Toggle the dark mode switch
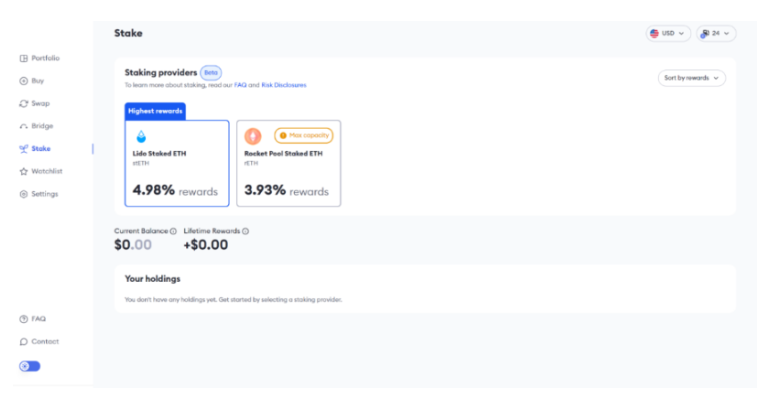The width and height of the screenshot is (771, 398). coord(30,366)
